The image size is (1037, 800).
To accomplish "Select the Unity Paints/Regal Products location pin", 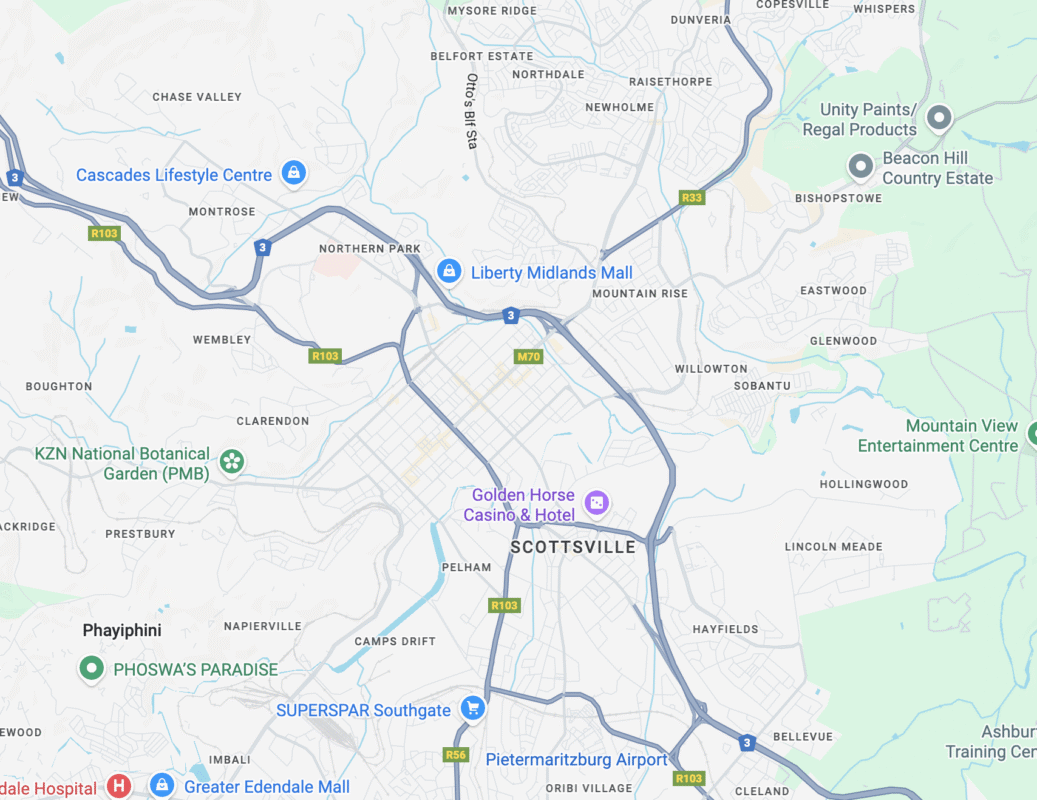I will (939, 118).
